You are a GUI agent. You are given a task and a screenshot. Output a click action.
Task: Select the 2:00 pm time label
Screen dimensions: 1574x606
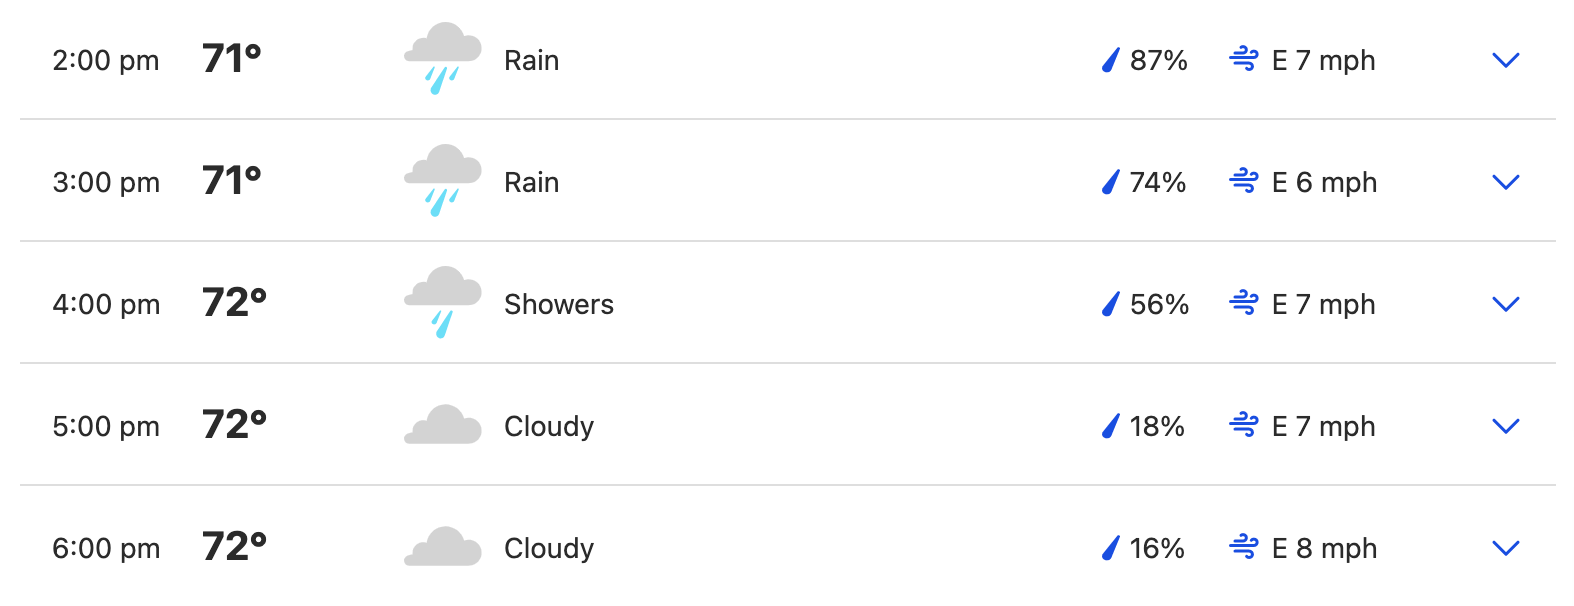[106, 61]
